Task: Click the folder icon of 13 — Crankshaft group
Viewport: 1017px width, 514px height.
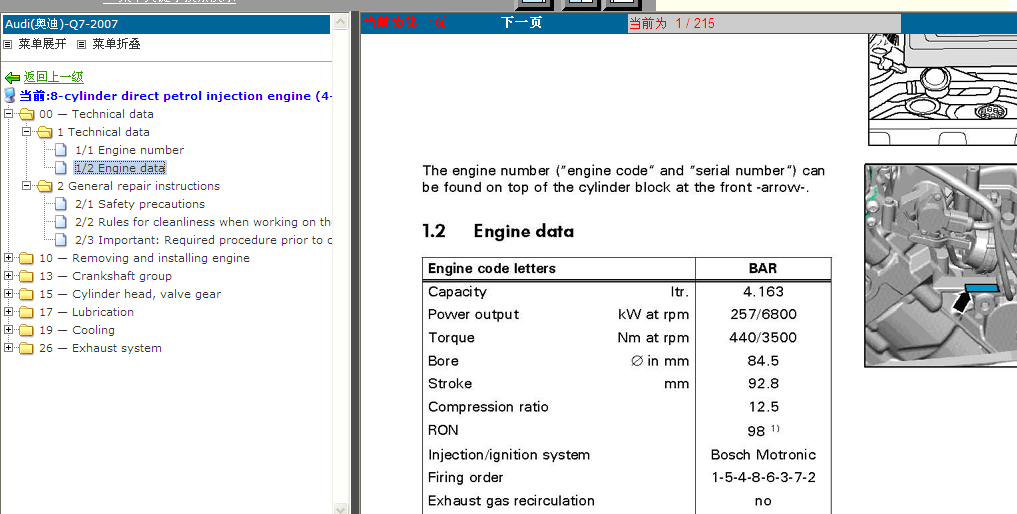Action: 27,276
